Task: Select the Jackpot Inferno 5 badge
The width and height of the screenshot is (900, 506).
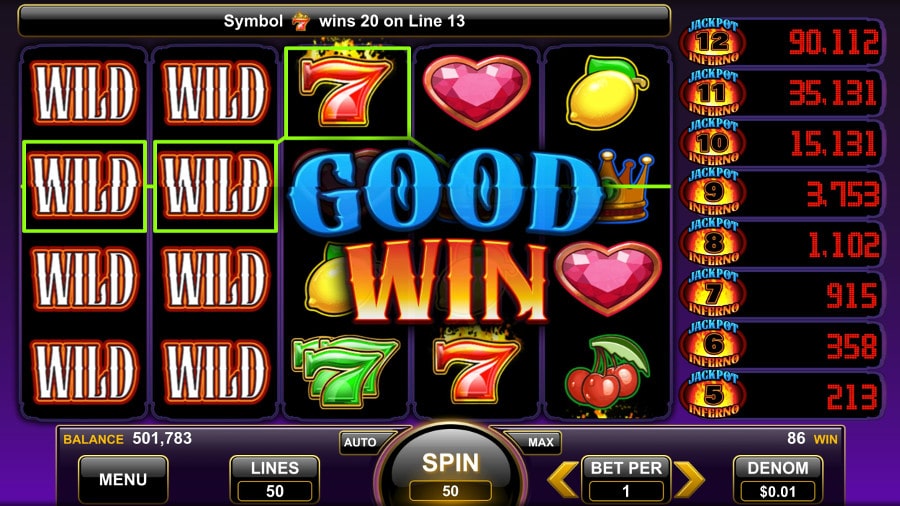Action: 713,394
